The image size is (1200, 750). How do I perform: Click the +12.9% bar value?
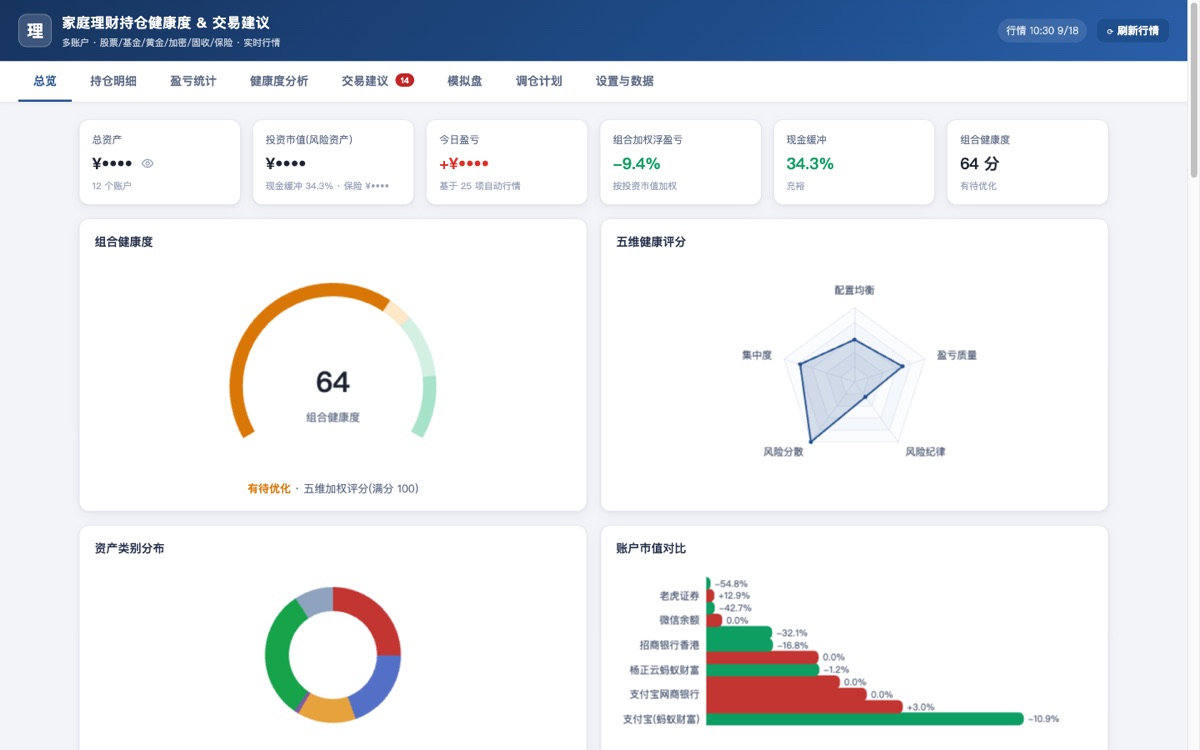point(734,596)
